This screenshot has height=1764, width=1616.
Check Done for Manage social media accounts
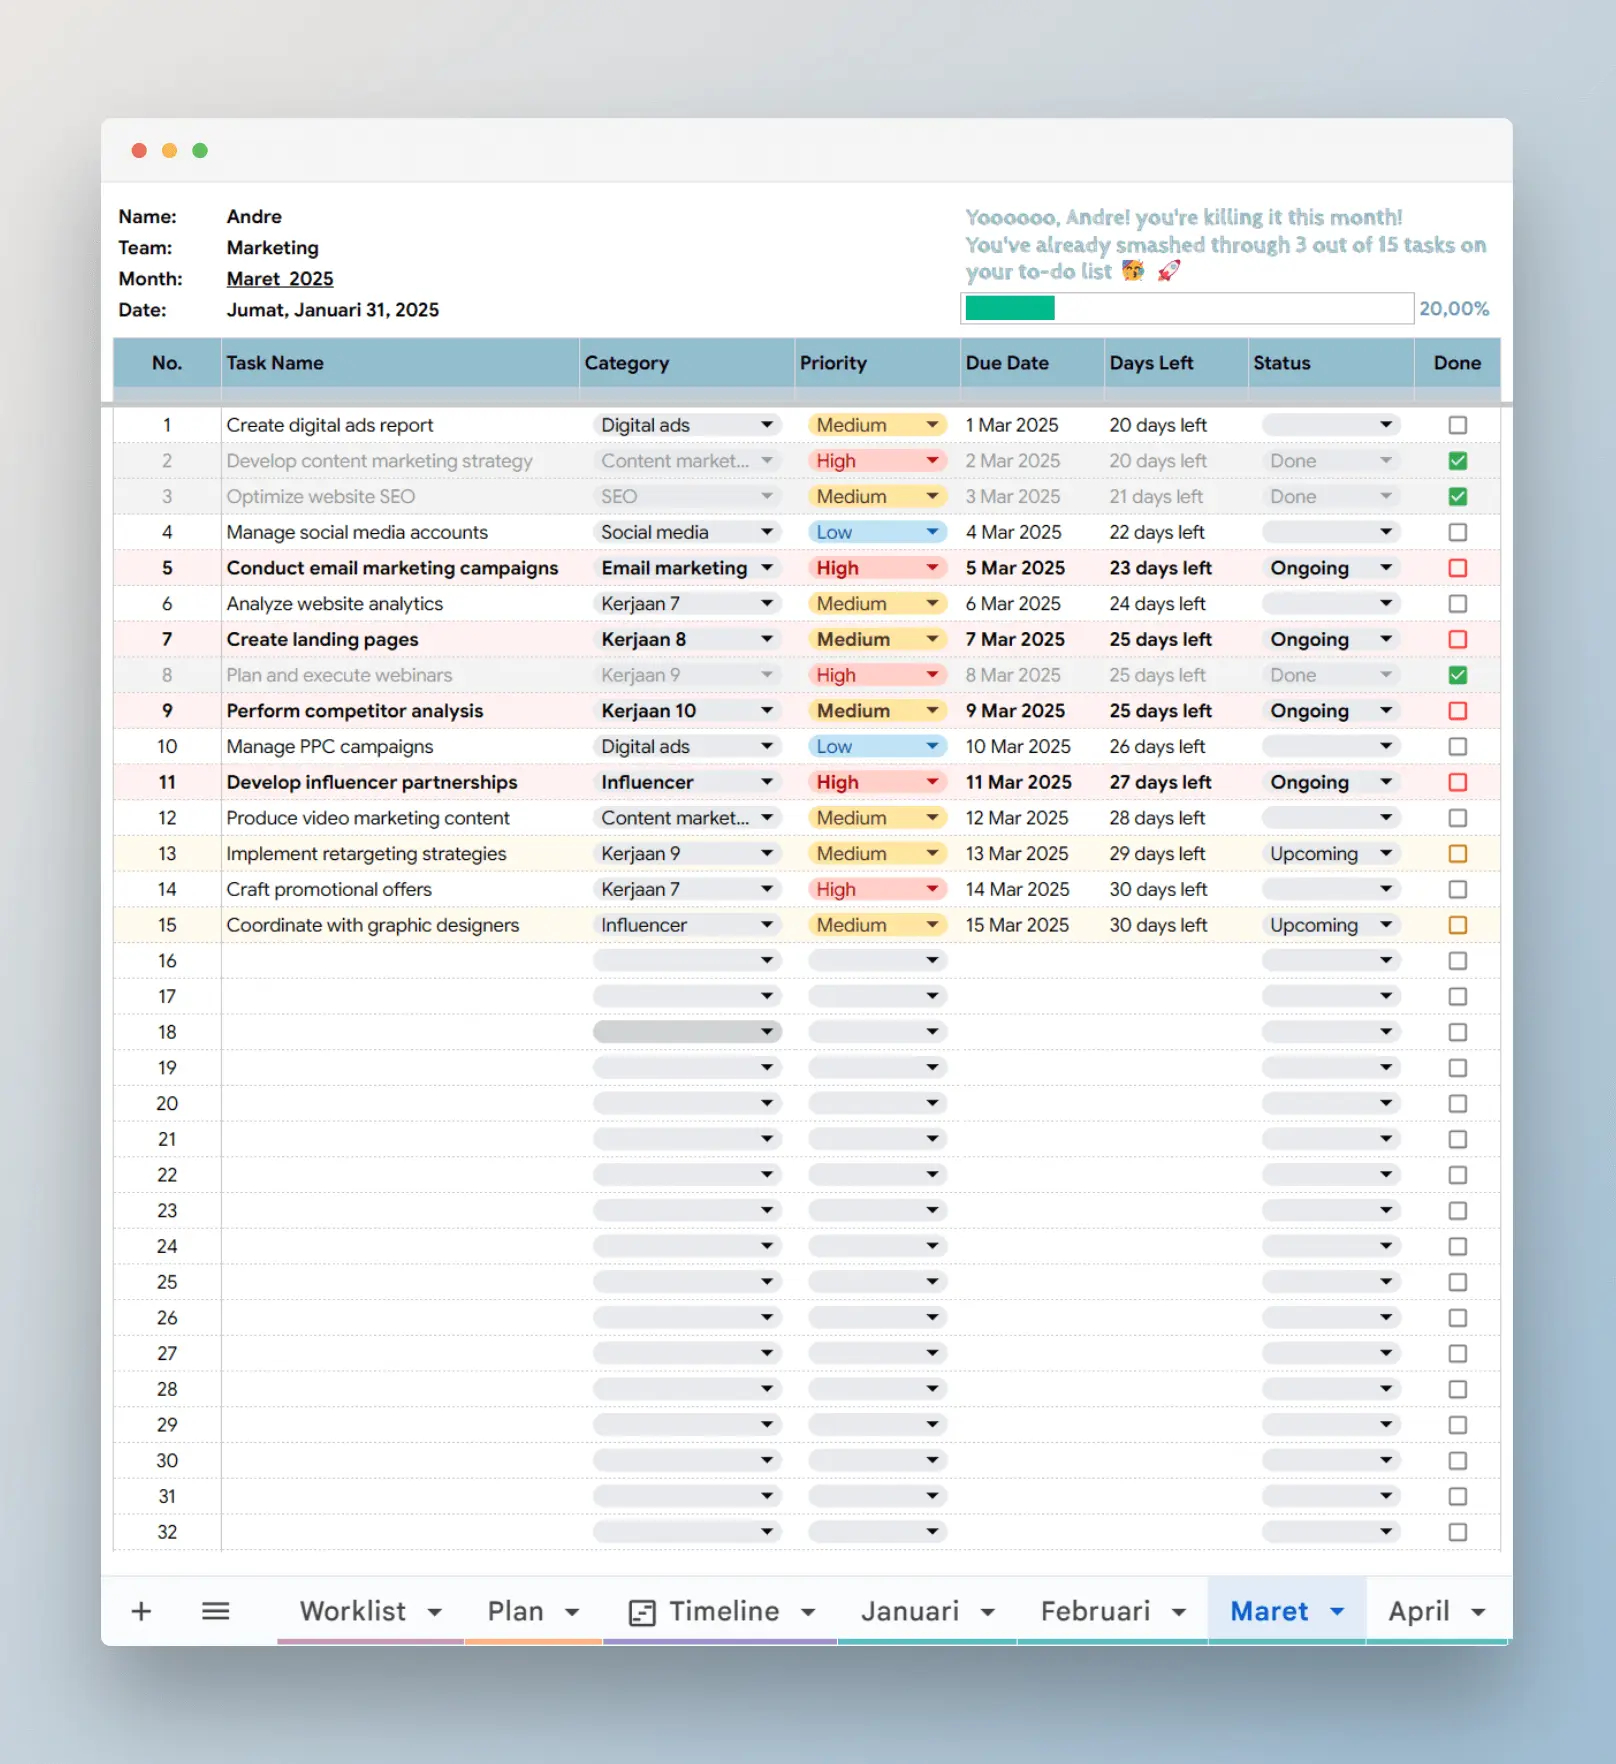click(1458, 532)
